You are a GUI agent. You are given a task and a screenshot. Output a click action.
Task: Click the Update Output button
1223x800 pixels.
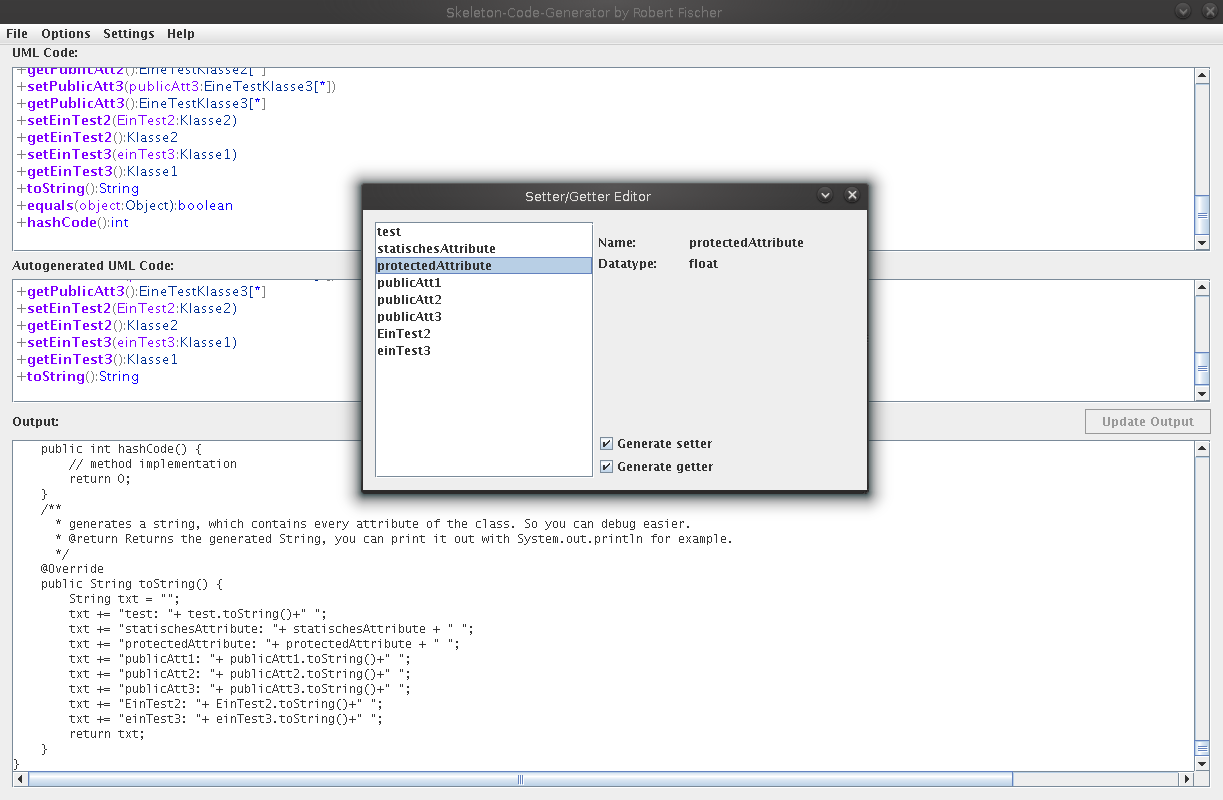[1147, 422]
